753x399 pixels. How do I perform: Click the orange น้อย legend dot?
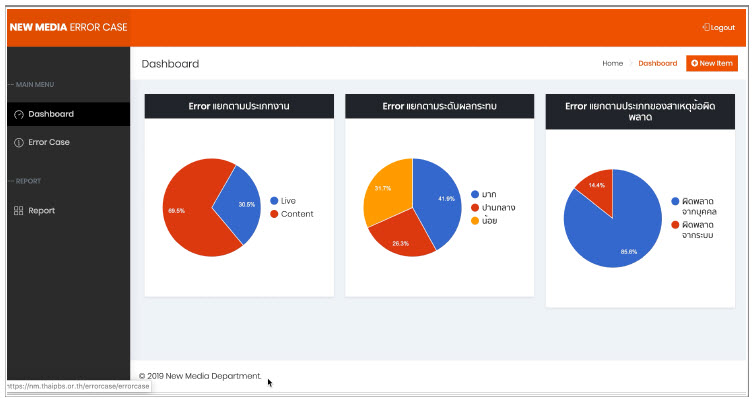pos(475,221)
